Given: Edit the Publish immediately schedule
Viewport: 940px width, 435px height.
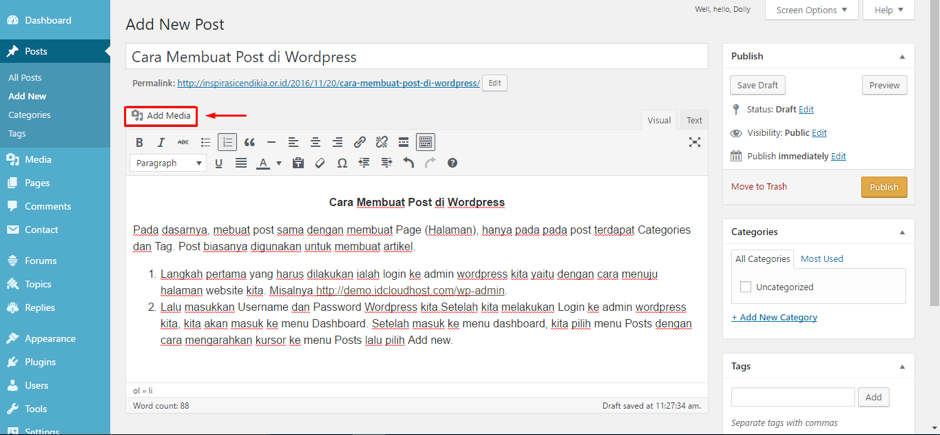Looking at the screenshot, I should click(839, 156).
